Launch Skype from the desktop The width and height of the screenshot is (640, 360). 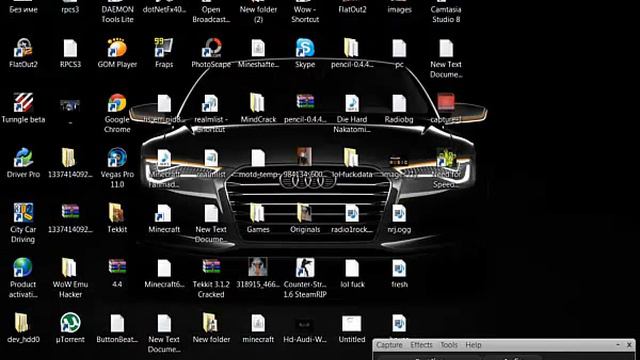305,48
